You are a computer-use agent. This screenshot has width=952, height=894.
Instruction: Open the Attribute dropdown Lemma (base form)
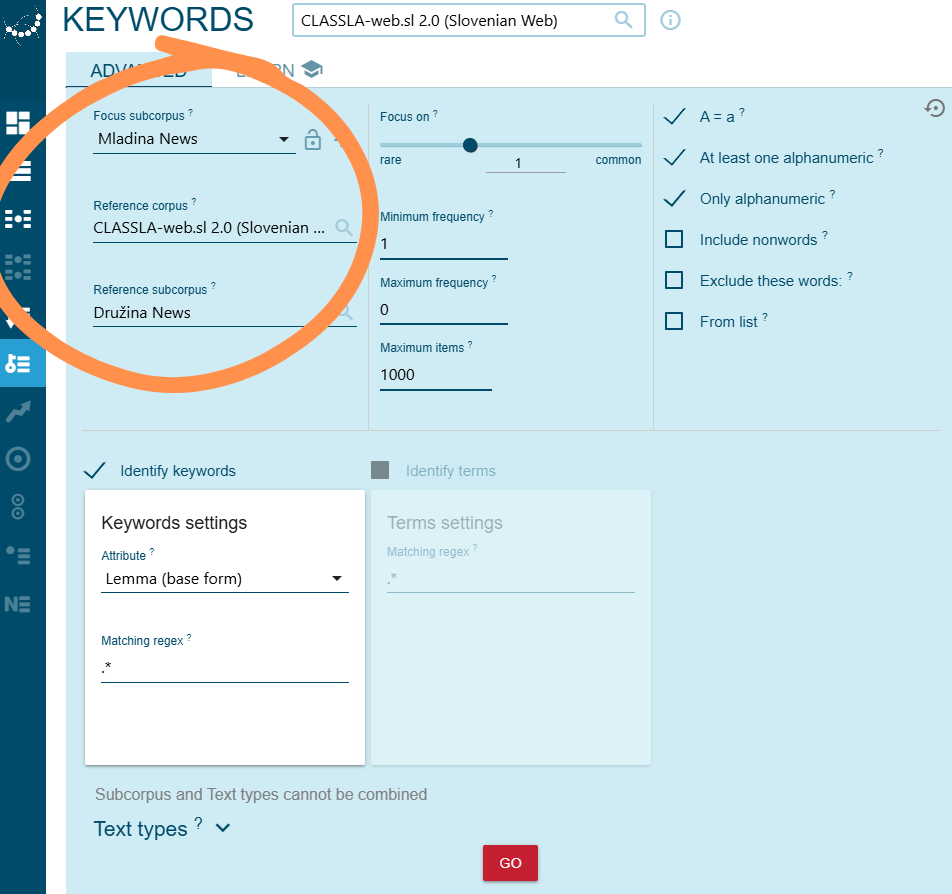(x=225, y=579)
